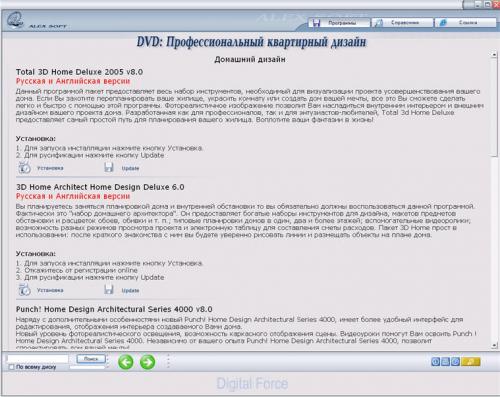Open the Программы tab with floppy icon

[338, 23]
